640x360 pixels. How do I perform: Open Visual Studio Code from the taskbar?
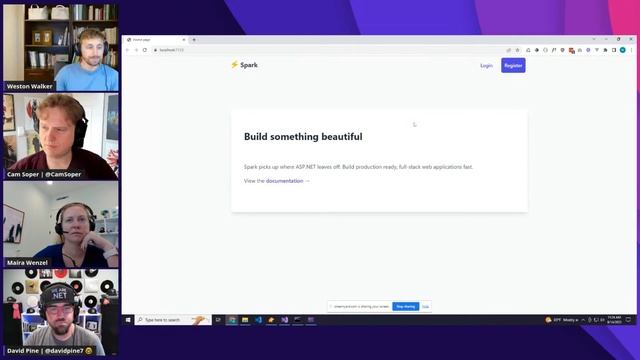258,320
